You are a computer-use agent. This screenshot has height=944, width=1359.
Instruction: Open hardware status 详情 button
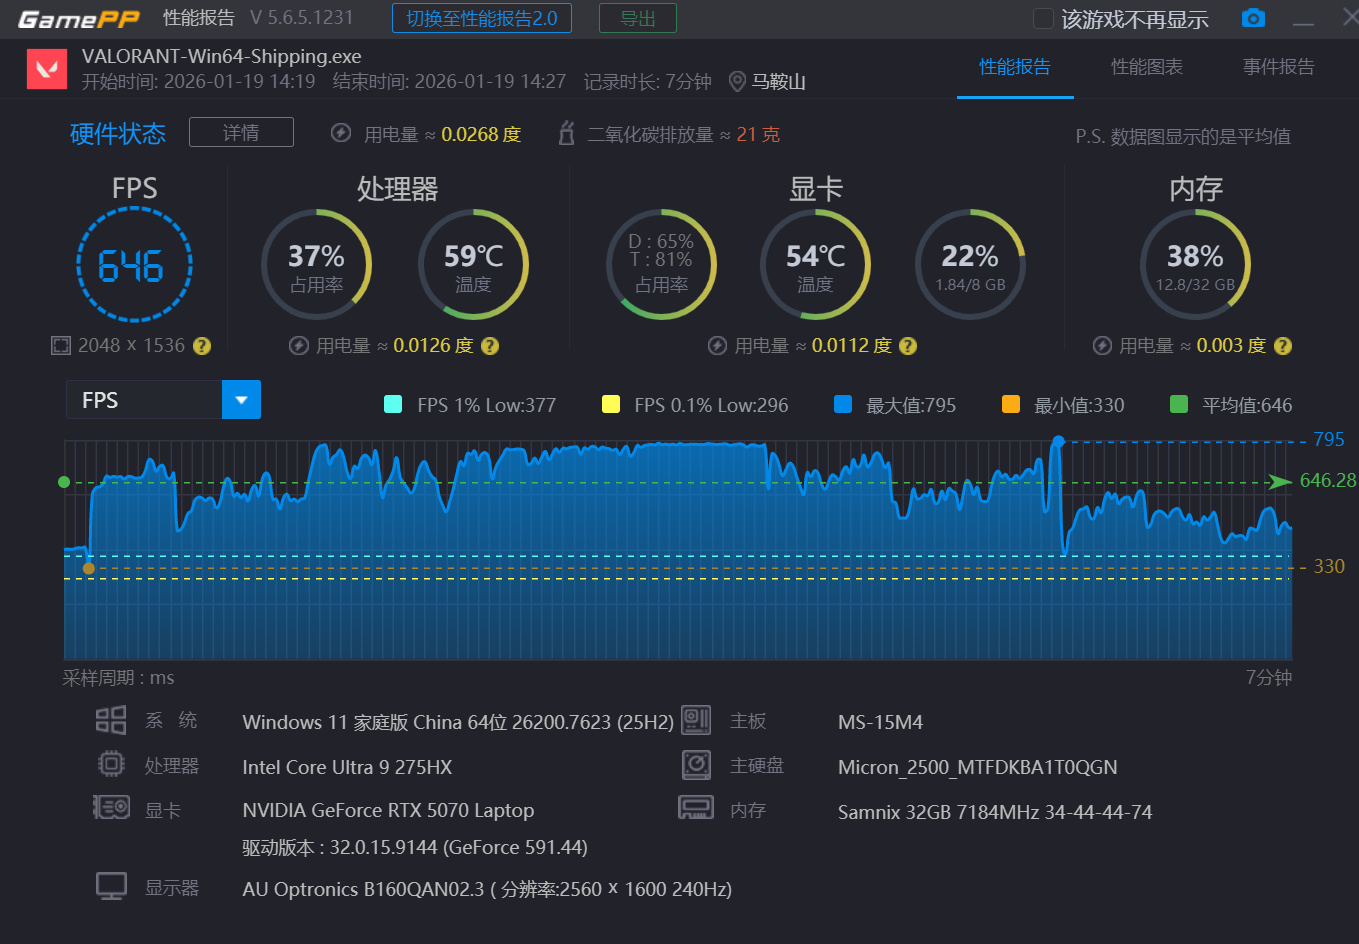[241, 133]
